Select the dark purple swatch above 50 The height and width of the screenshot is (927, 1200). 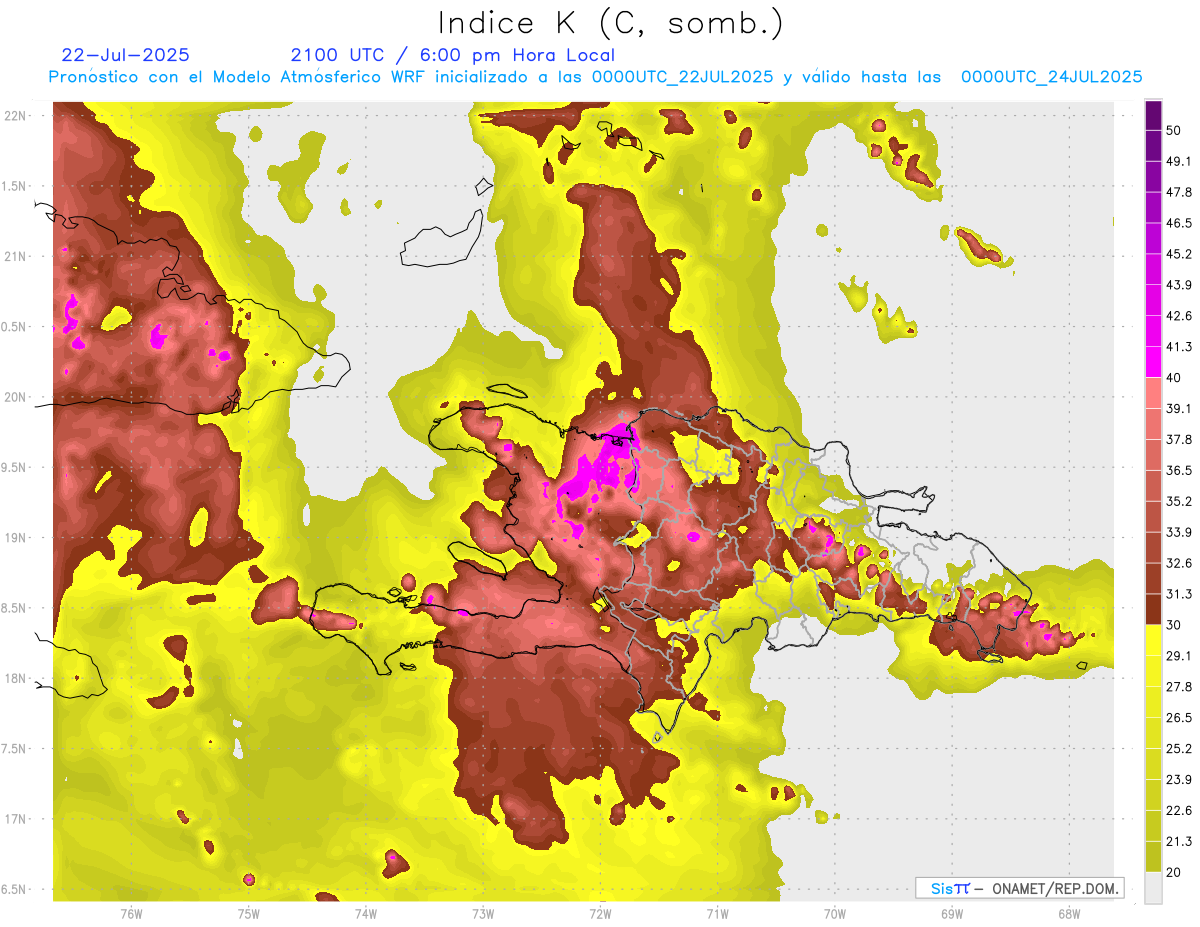(1153, 116)
